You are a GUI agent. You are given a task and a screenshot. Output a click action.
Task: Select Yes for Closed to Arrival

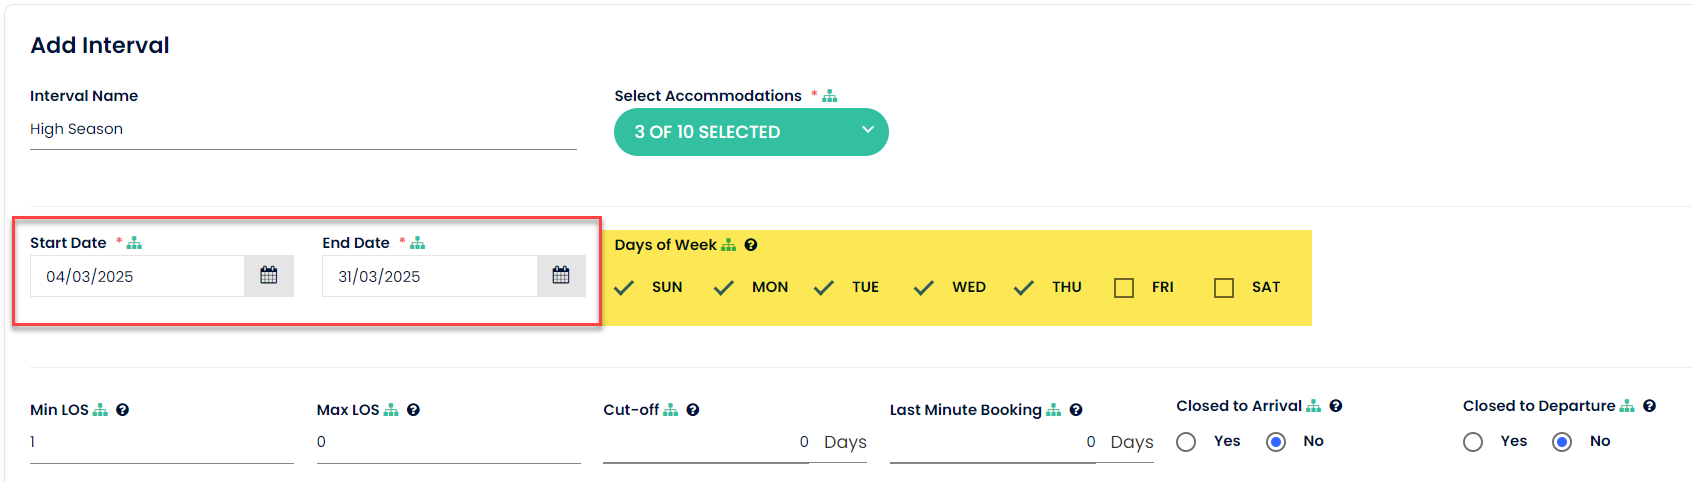pyautogui.click(x=1186, y=442)
